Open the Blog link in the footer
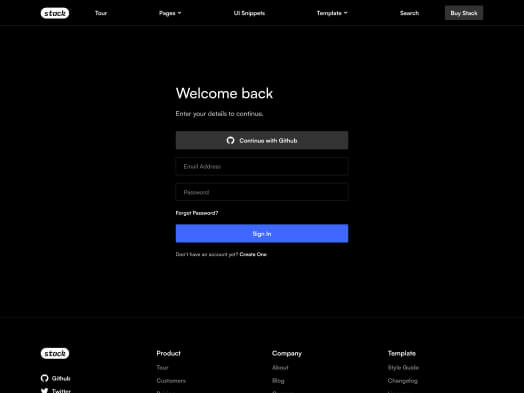Image resolution: width=524 pixels, height=393 pixels. (x=278, y=381)
